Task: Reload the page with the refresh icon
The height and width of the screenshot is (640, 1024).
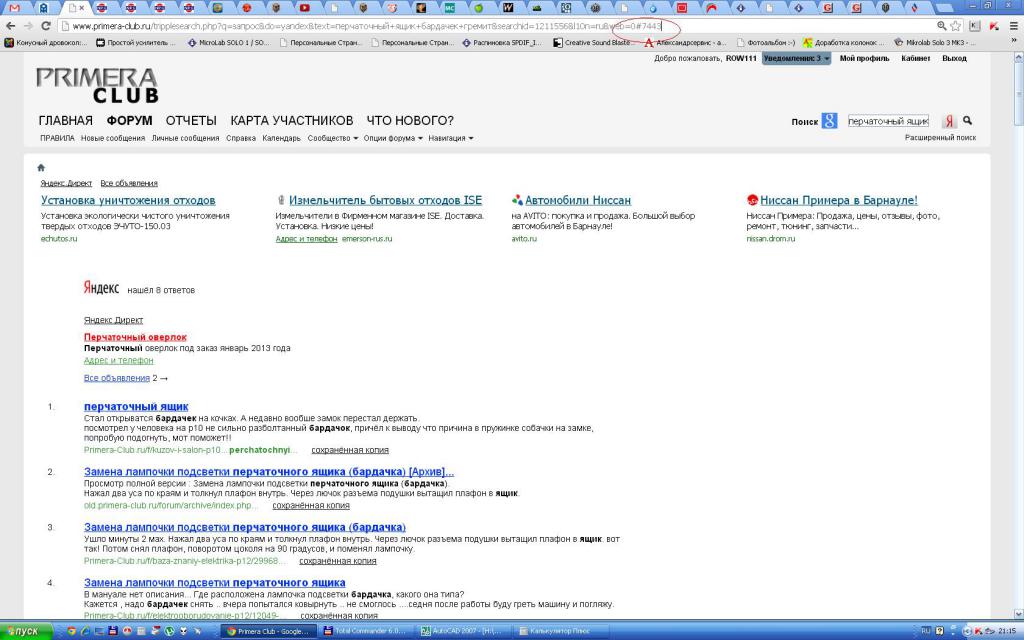Action: (x=46, y=26)
